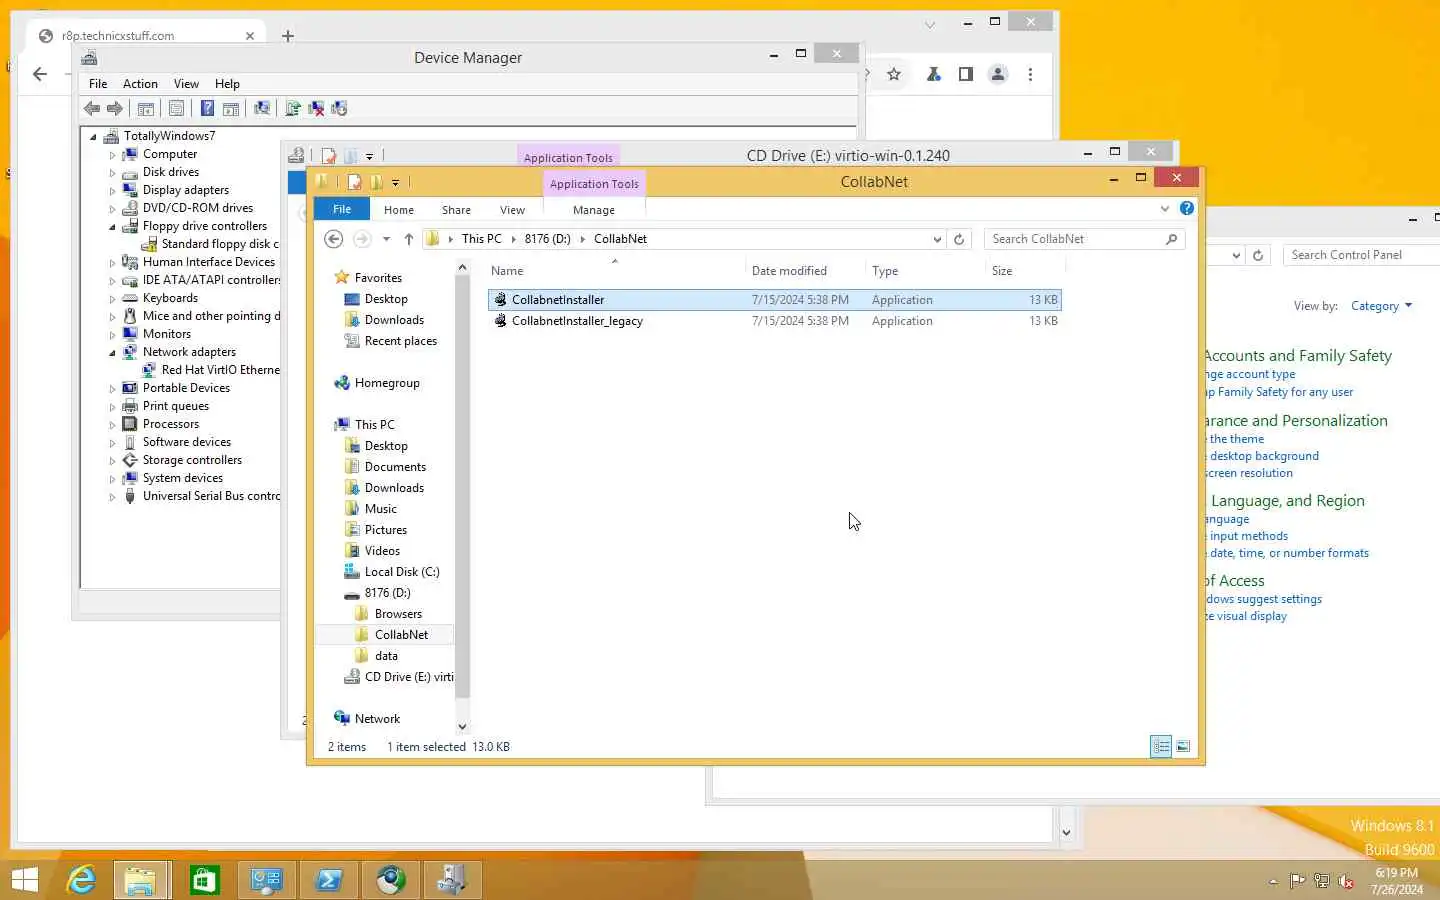This screenshot has height=900, width=1440.
Task: Open PowerShell from taskbar
Action: 329,880
